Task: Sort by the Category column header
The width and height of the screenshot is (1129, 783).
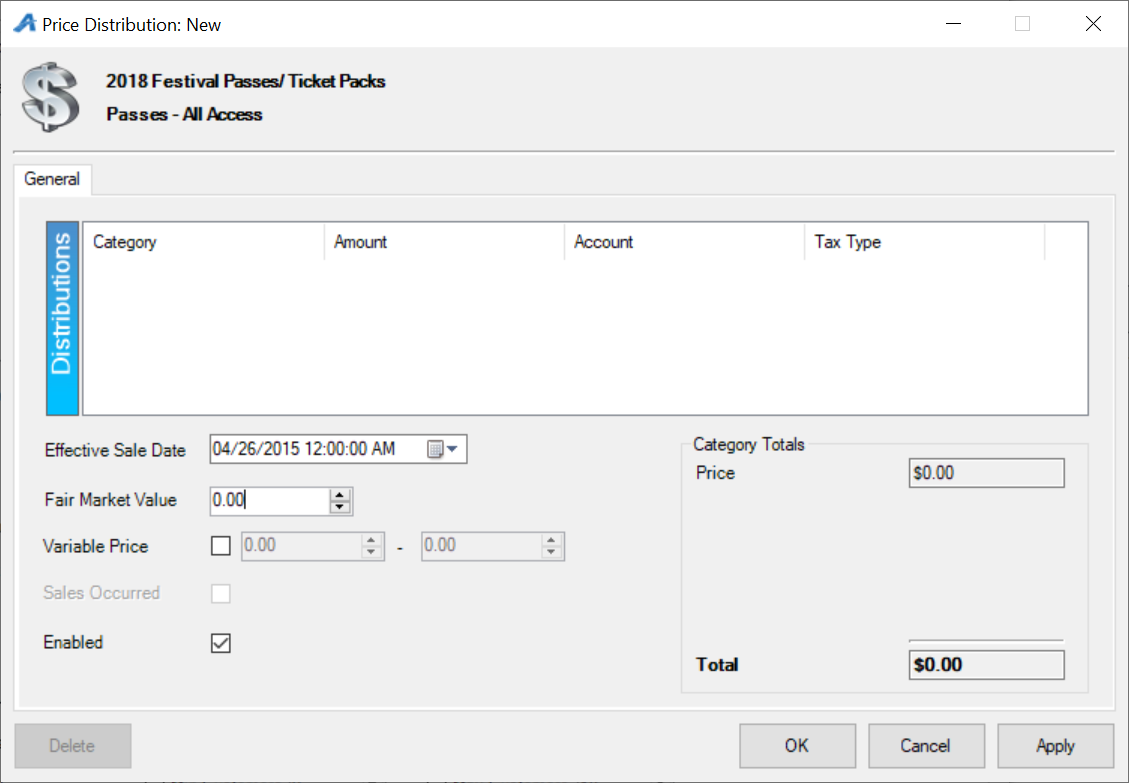Action: pos(204,242)
